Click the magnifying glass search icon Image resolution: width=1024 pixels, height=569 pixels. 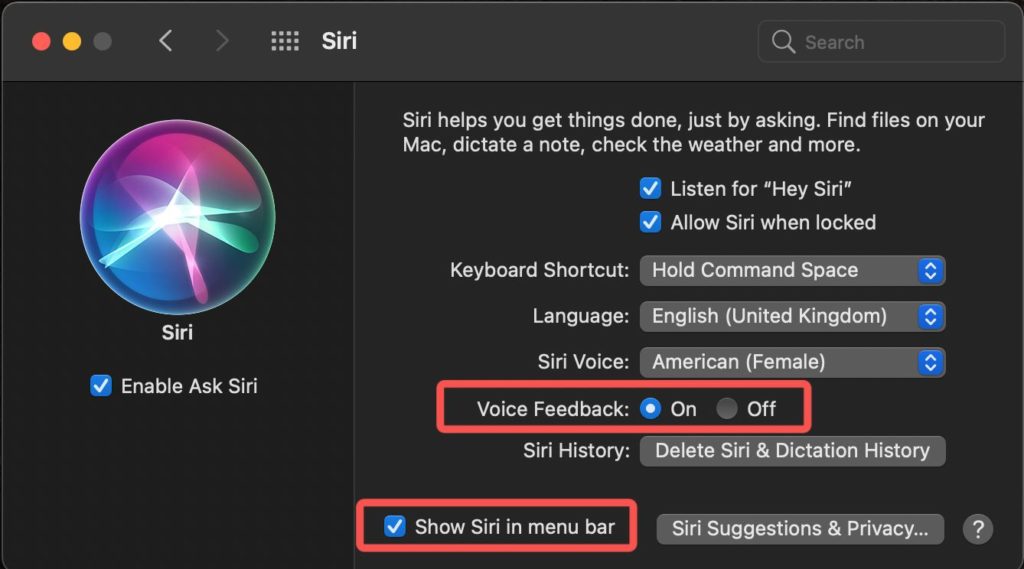pyautogui.click(x=783, y=42)
